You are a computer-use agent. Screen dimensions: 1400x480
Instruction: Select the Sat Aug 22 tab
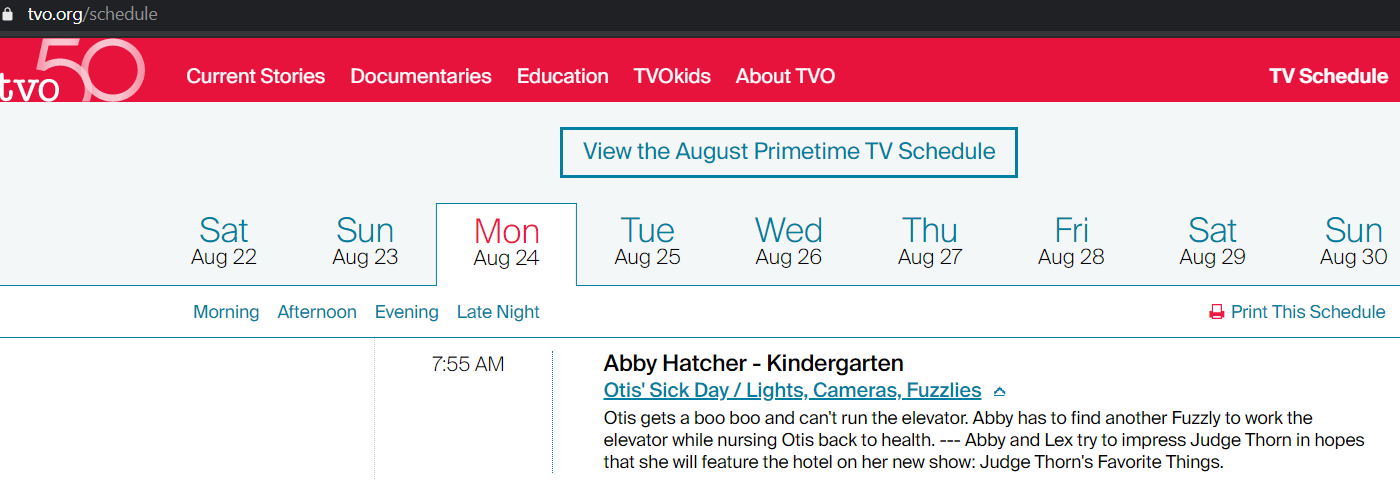pos(224,242)
